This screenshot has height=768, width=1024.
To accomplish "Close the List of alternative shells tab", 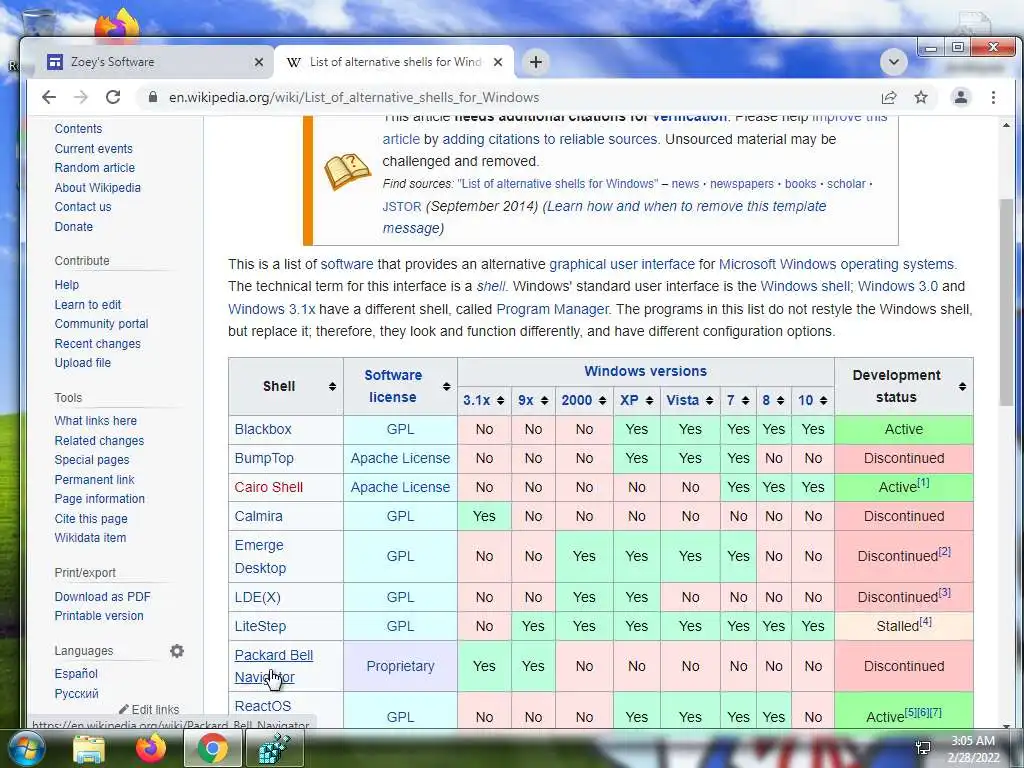I will click(498, 62).
